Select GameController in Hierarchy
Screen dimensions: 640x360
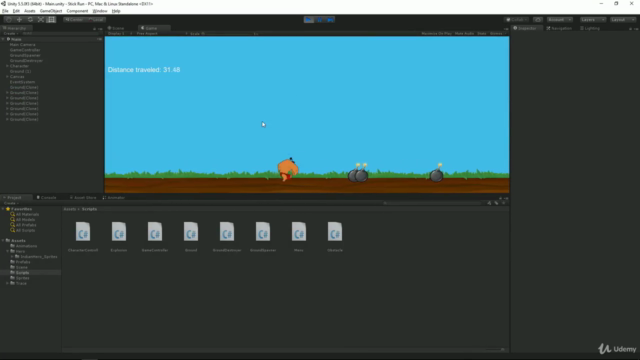(x=25, y=50)
